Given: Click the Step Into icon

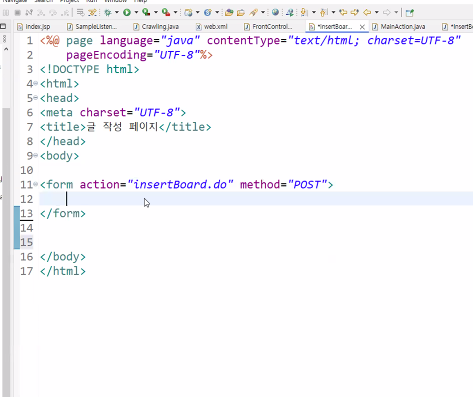Looking at the screenshot, I should click(41, 13).
